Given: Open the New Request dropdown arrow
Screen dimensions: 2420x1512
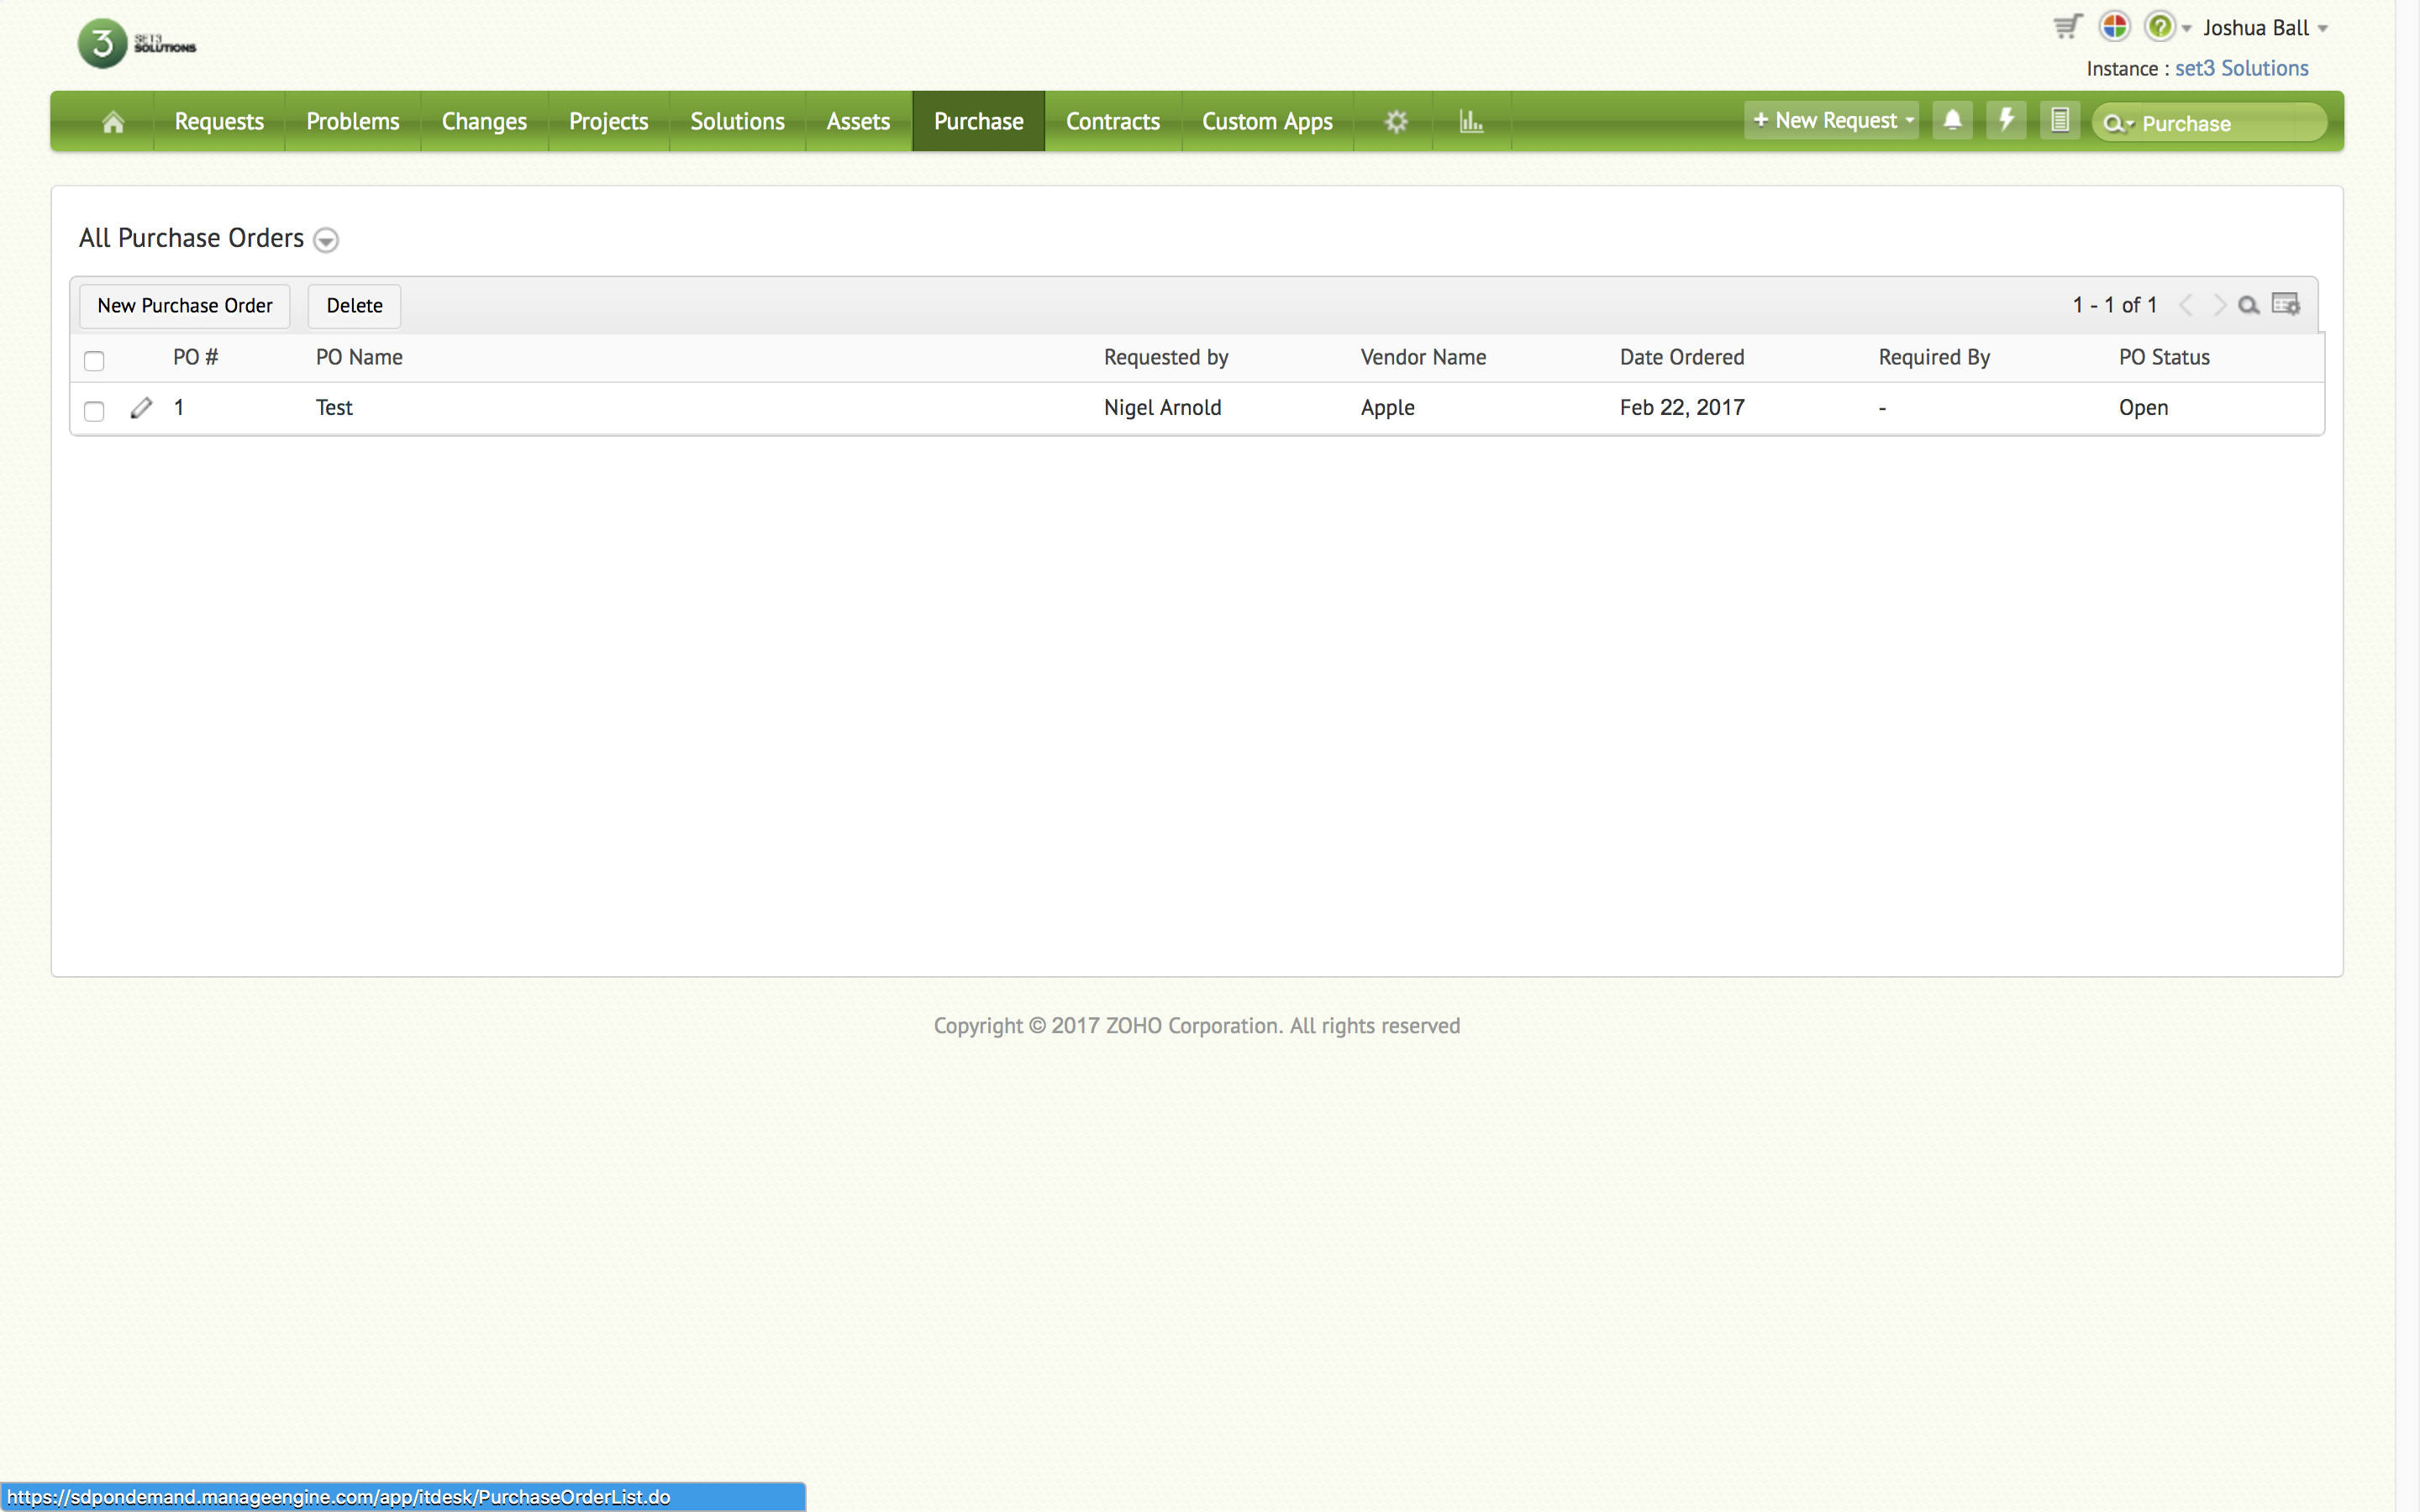Looking at the screenshot, I should tap(1910, 121).
